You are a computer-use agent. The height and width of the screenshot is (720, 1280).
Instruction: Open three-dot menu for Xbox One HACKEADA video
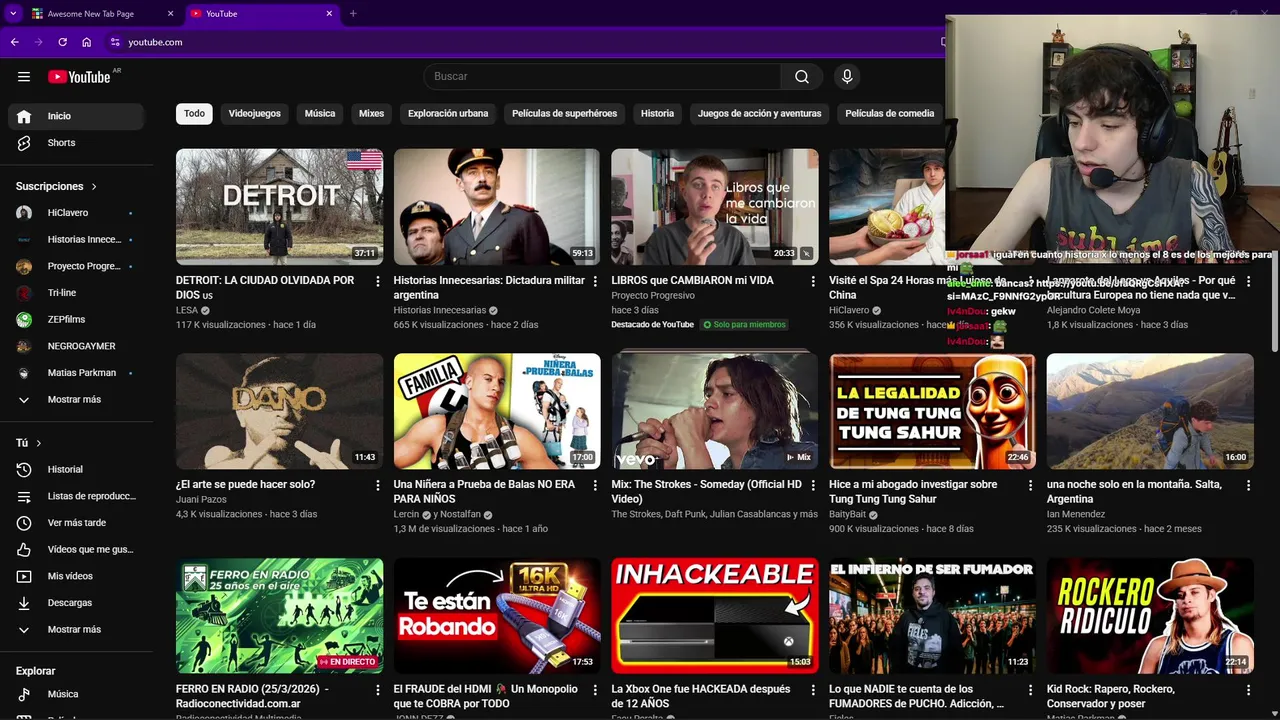click(813, 690)
